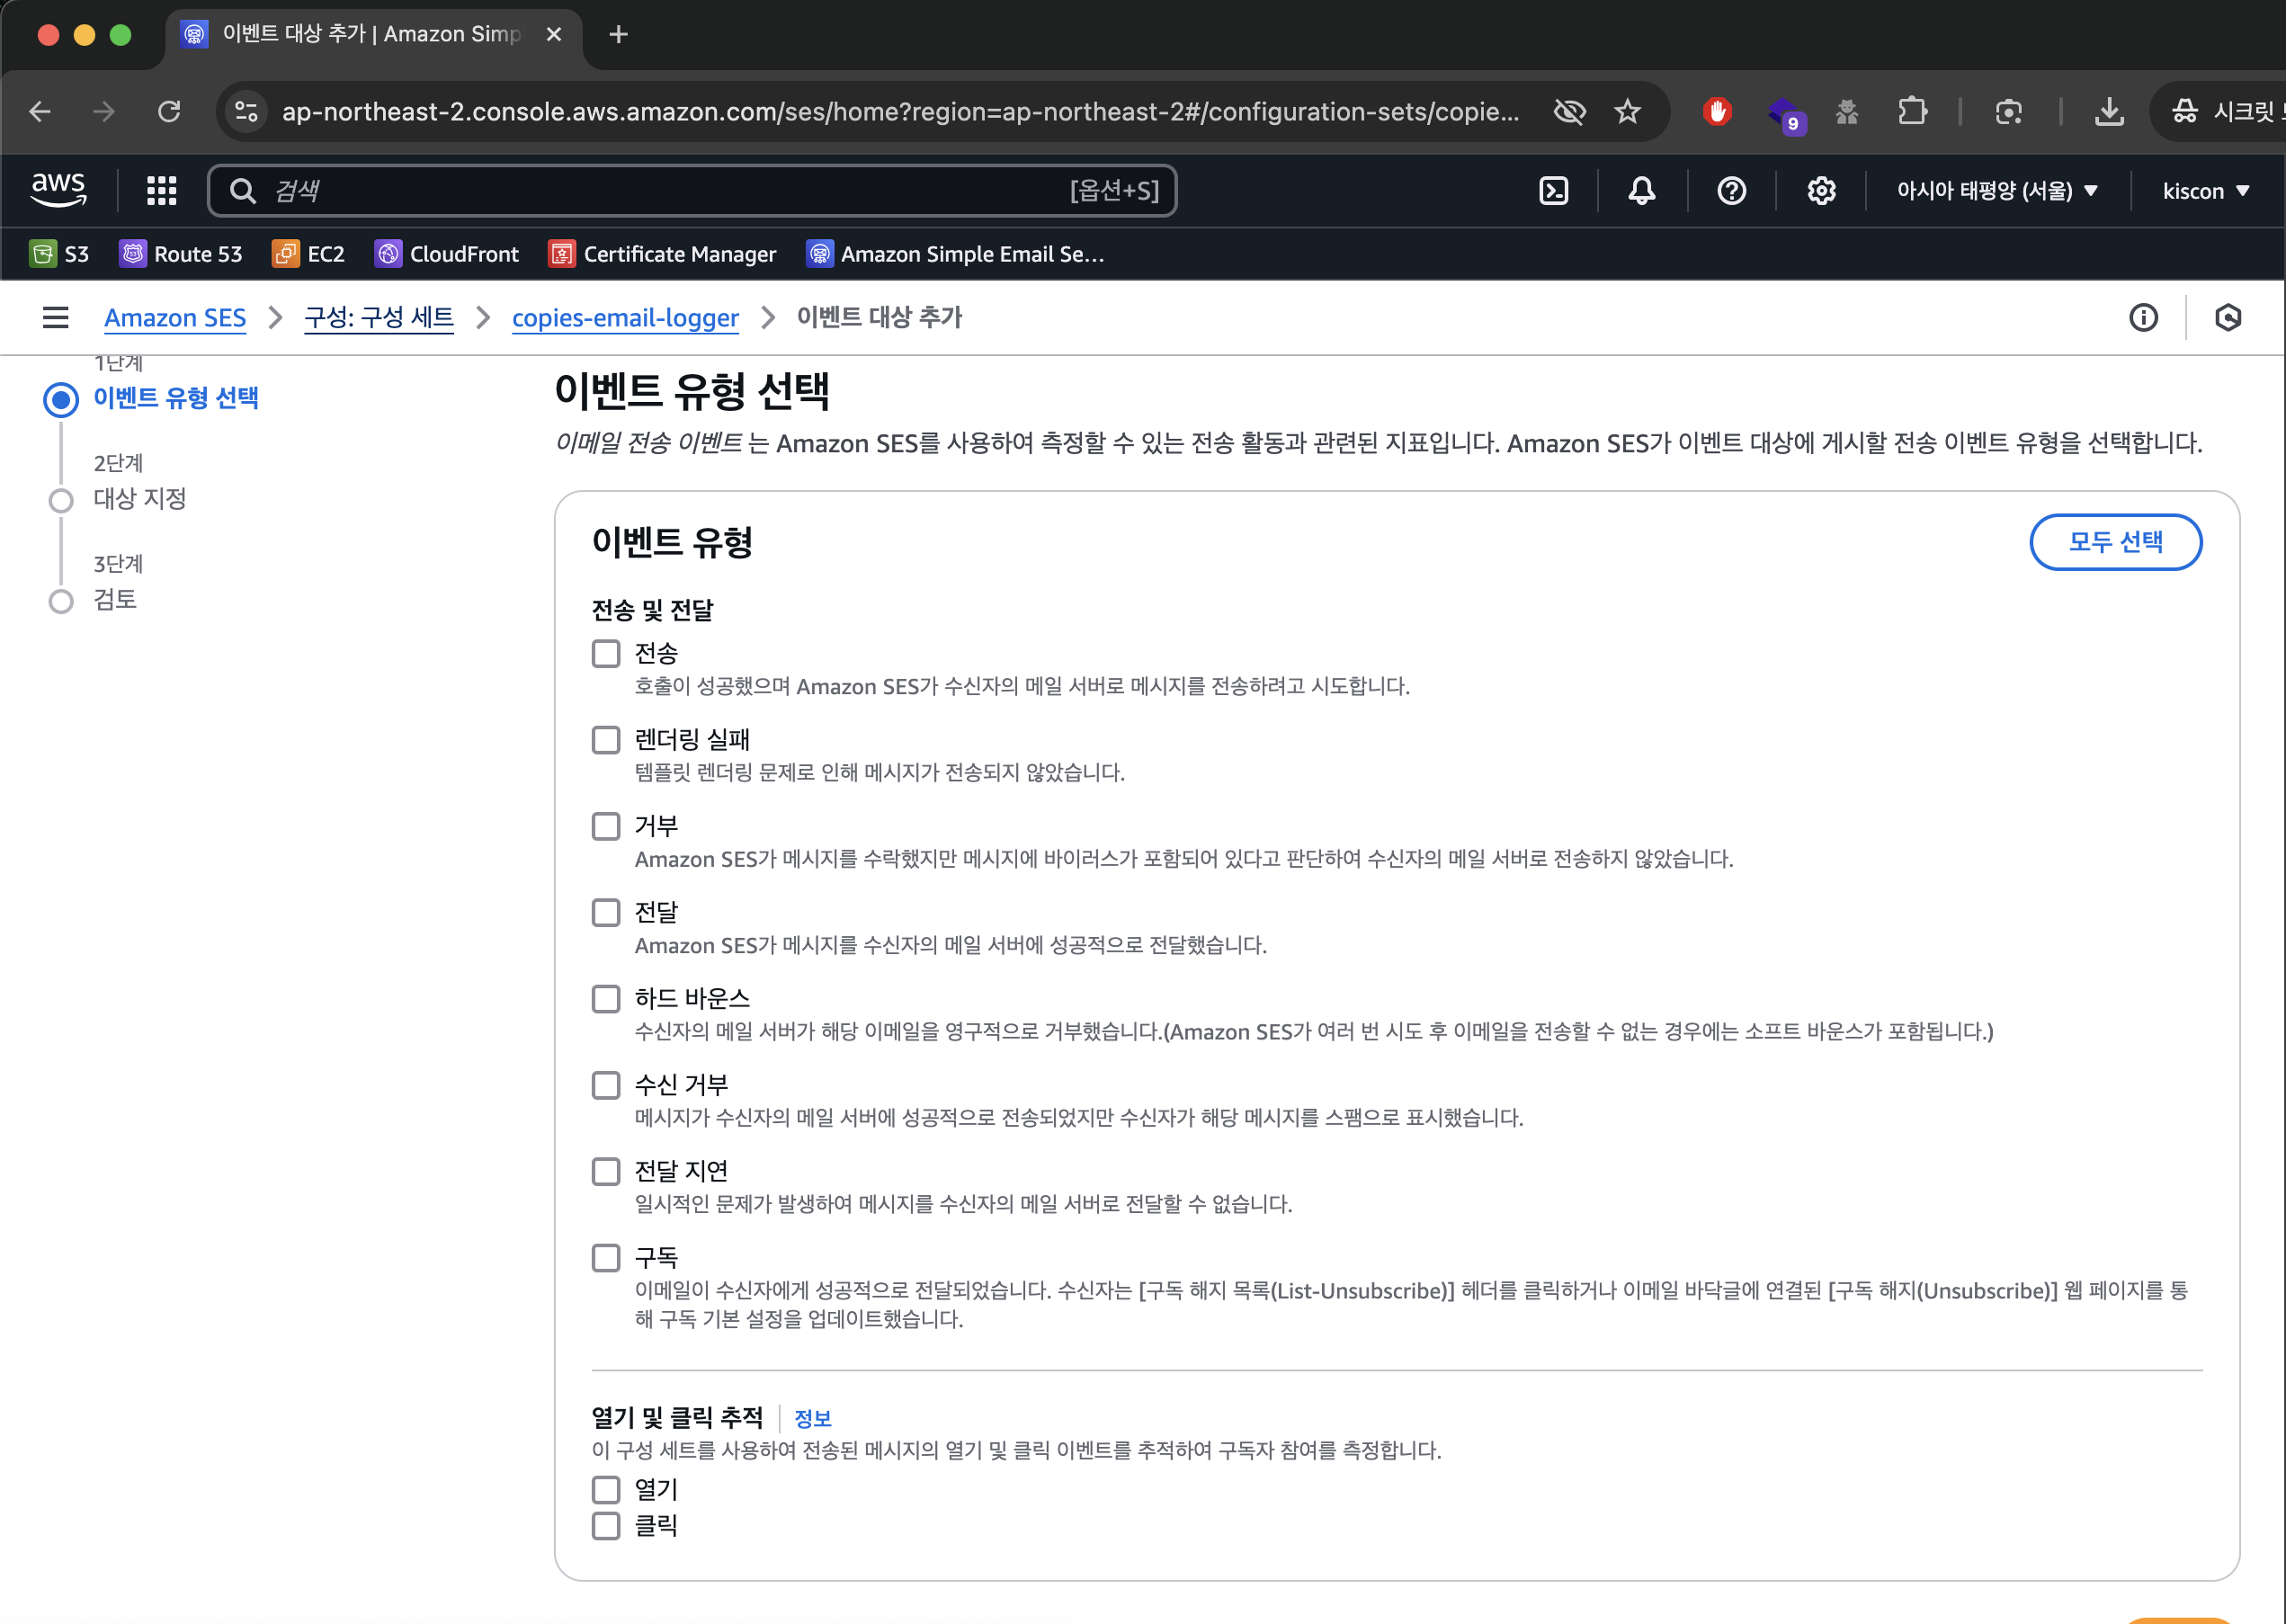Click the browser downloads icon

pos(2108,112)
